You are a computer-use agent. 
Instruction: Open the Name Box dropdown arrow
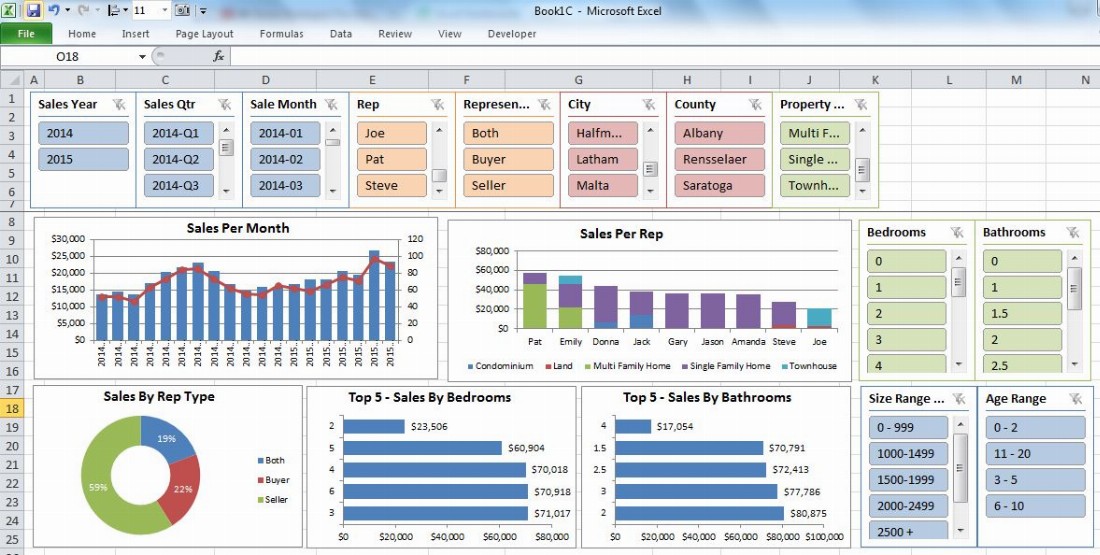142,56
